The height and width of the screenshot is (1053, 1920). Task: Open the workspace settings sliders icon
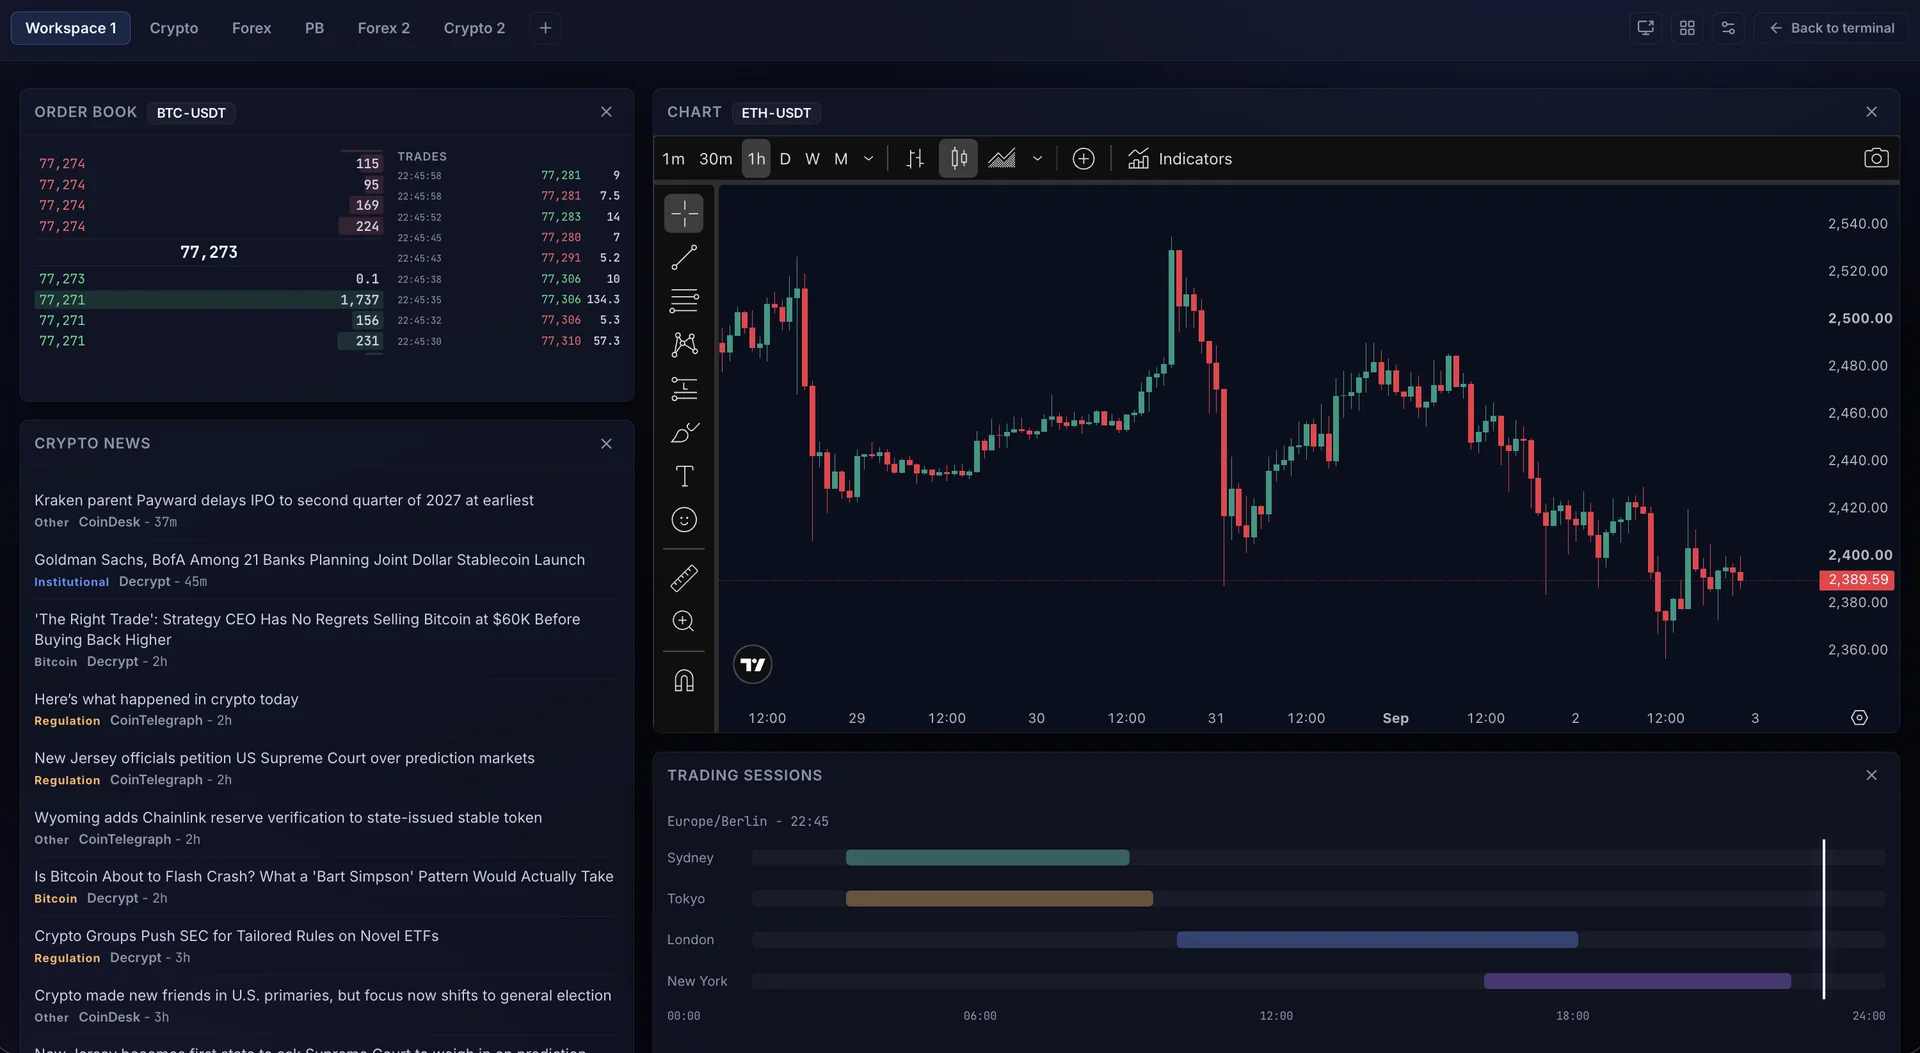click(1728, 28)
